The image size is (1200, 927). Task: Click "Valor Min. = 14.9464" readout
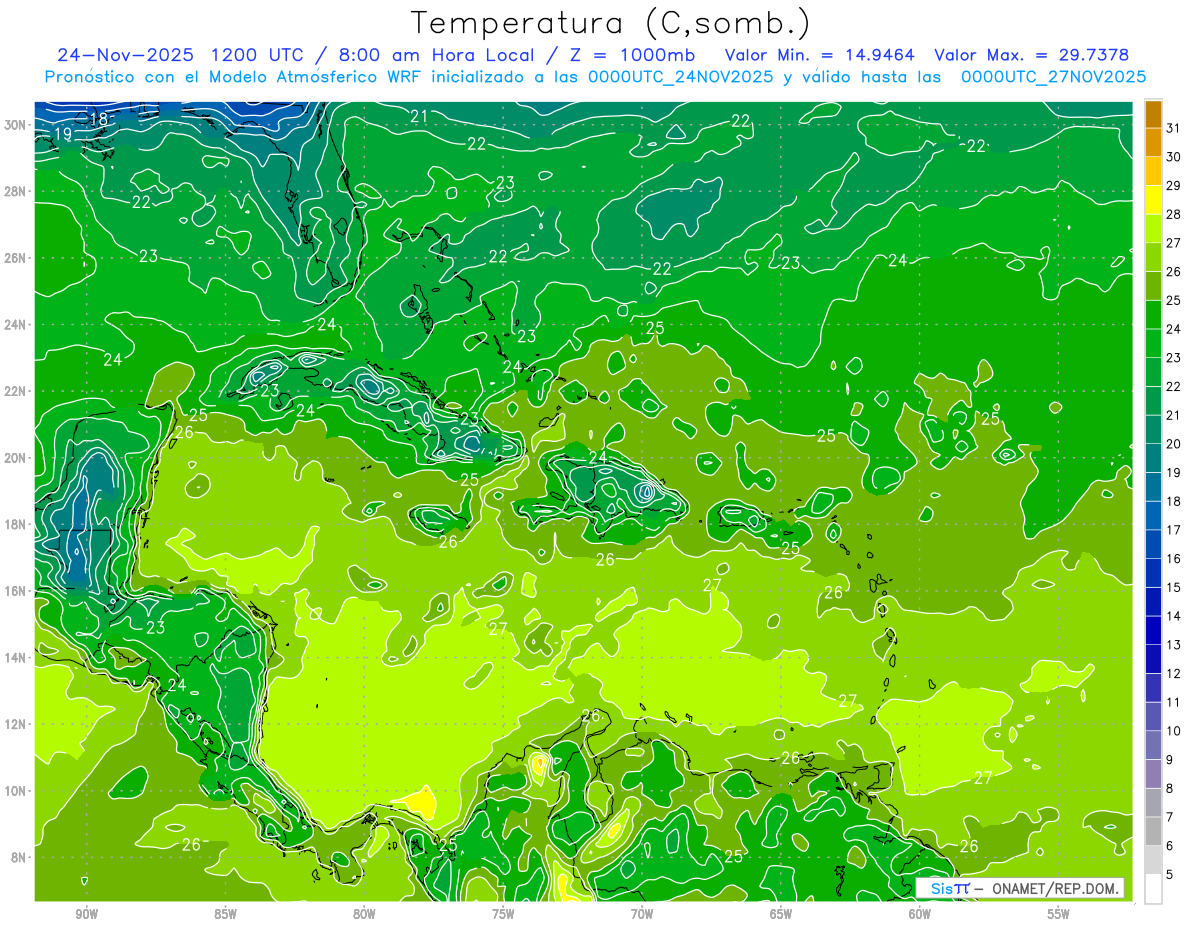[820, 55]
